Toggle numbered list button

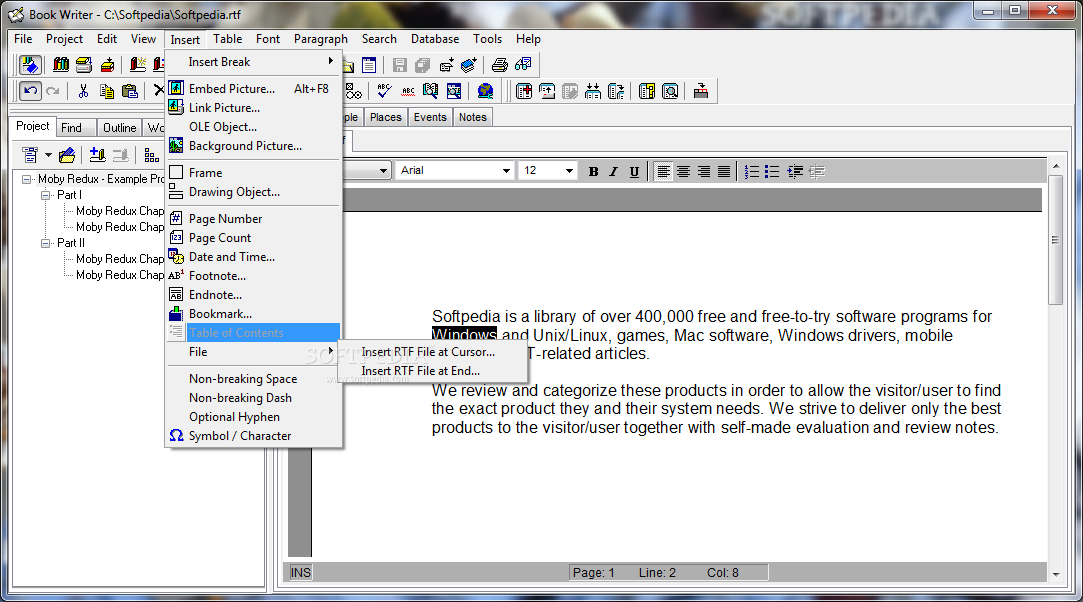pyautogui.click(x=752, y=171)
